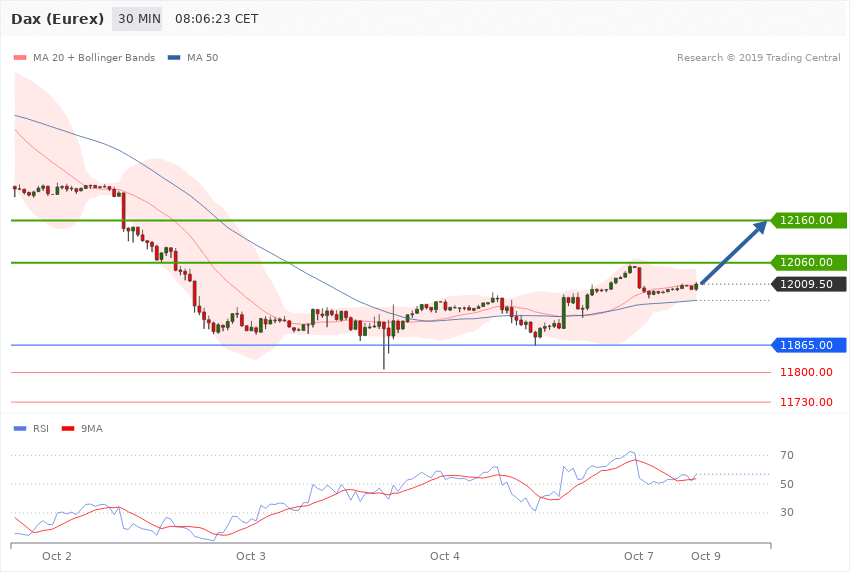This screenshot has width=850, height=576.
Task: Click the 30 MIN timeframe badge
Action: pos(137,19)
